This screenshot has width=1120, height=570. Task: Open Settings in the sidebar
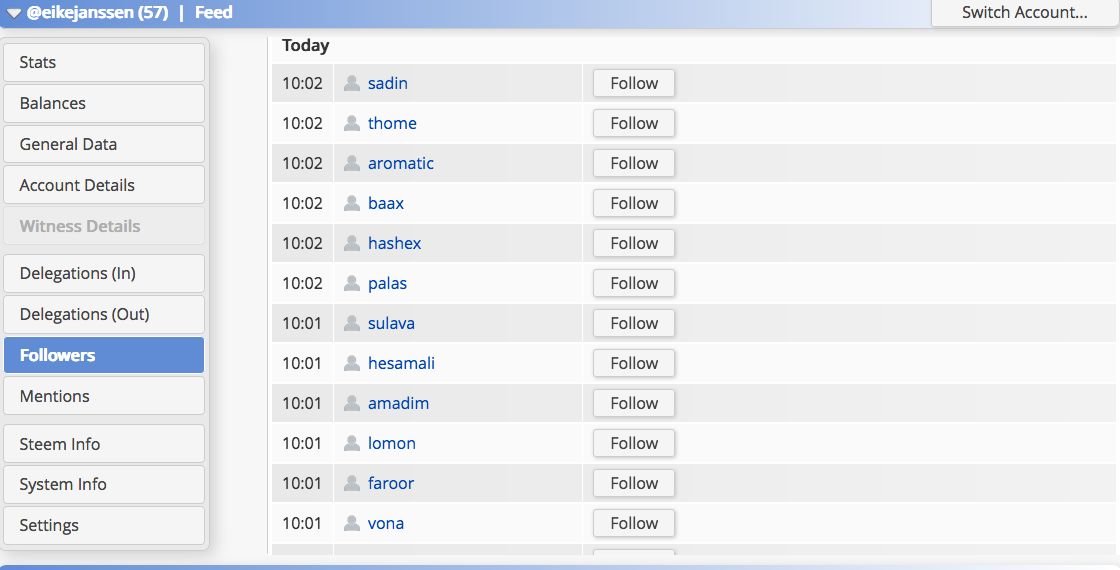[x=104, y=525]
